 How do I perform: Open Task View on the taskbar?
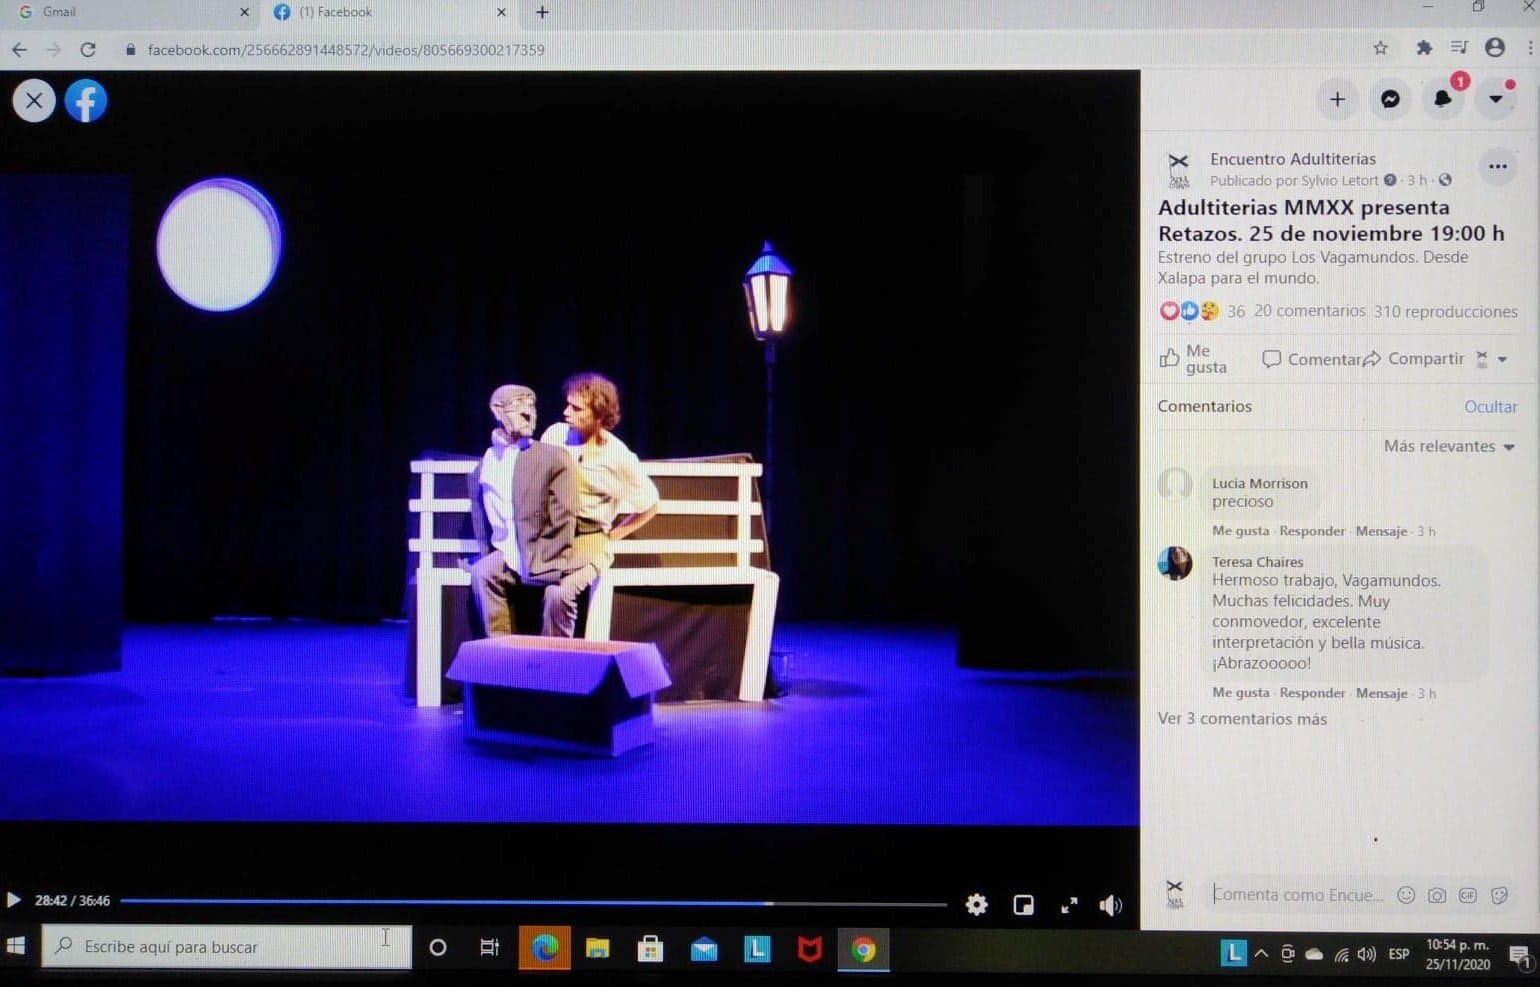[489, 947]
